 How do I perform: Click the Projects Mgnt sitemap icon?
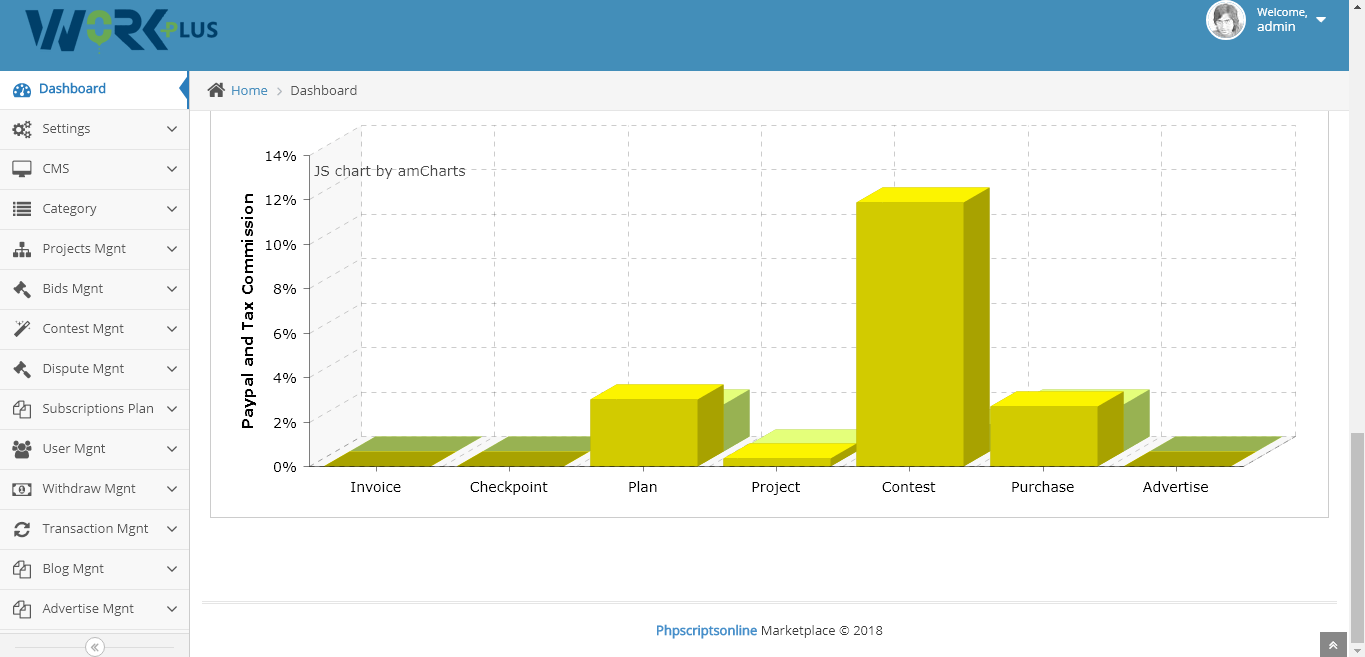click(22, 249)
